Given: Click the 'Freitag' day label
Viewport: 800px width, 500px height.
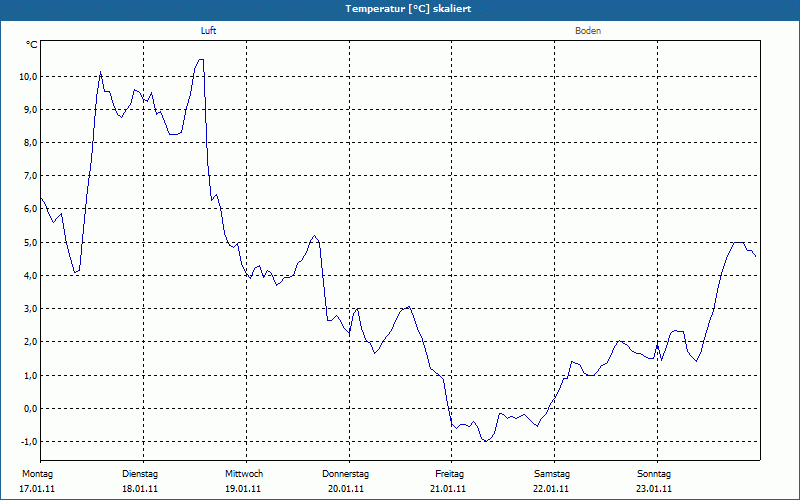Looking at the screenshot, I should 449,474.
